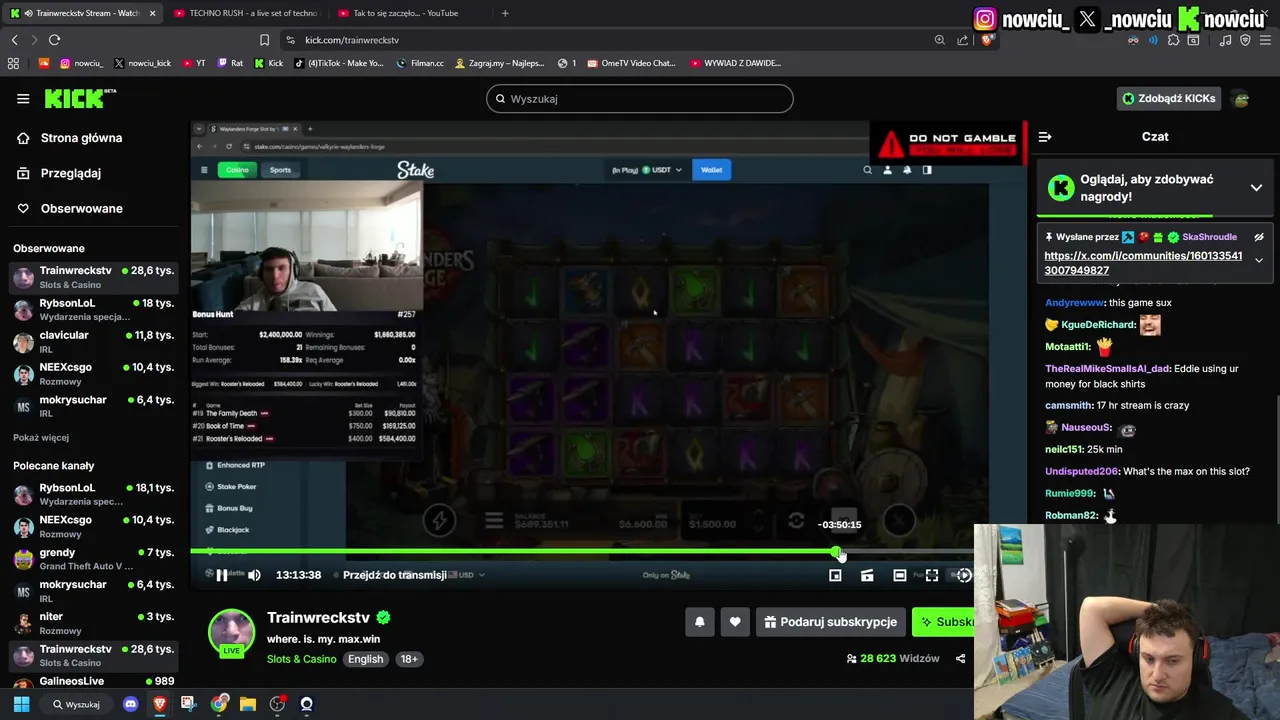Image resolution: width=1280 pixels, height=720 pixels.
Task: Expand the Oglądaj, aby zdobywać nagrody panel
Action: click(1256, 187)
